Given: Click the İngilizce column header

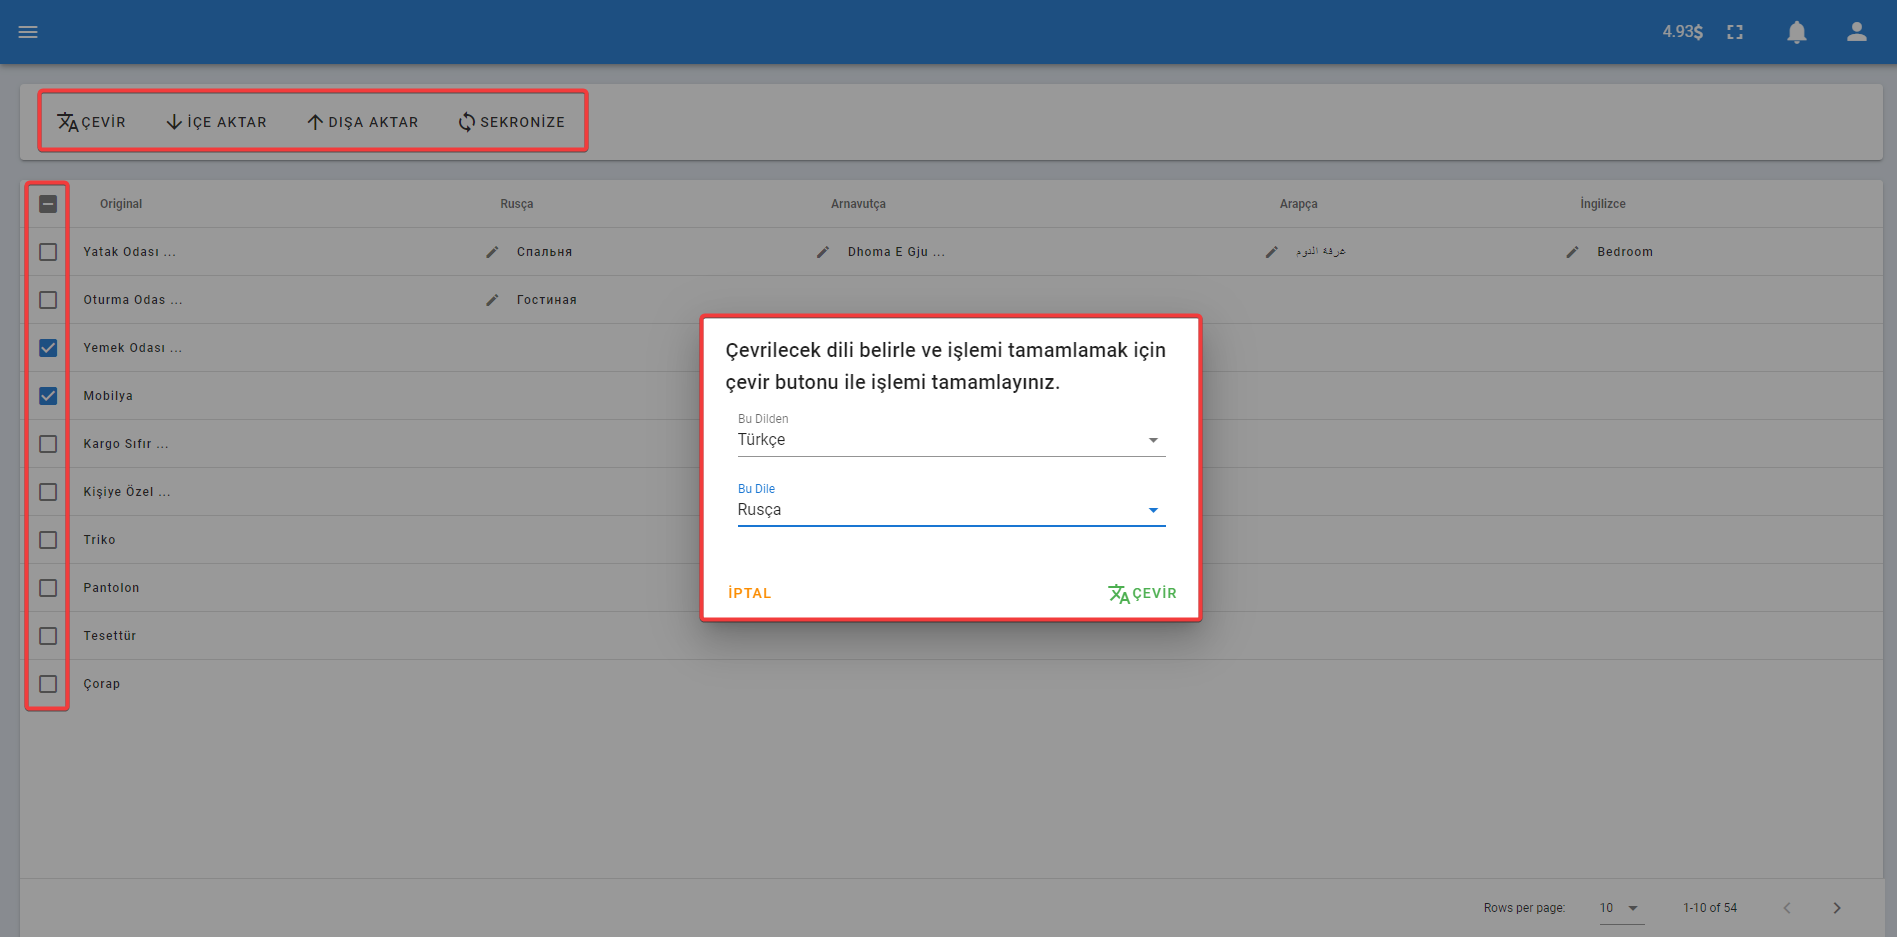Looking at the screenshot, I should click(x=1603, y=204).
